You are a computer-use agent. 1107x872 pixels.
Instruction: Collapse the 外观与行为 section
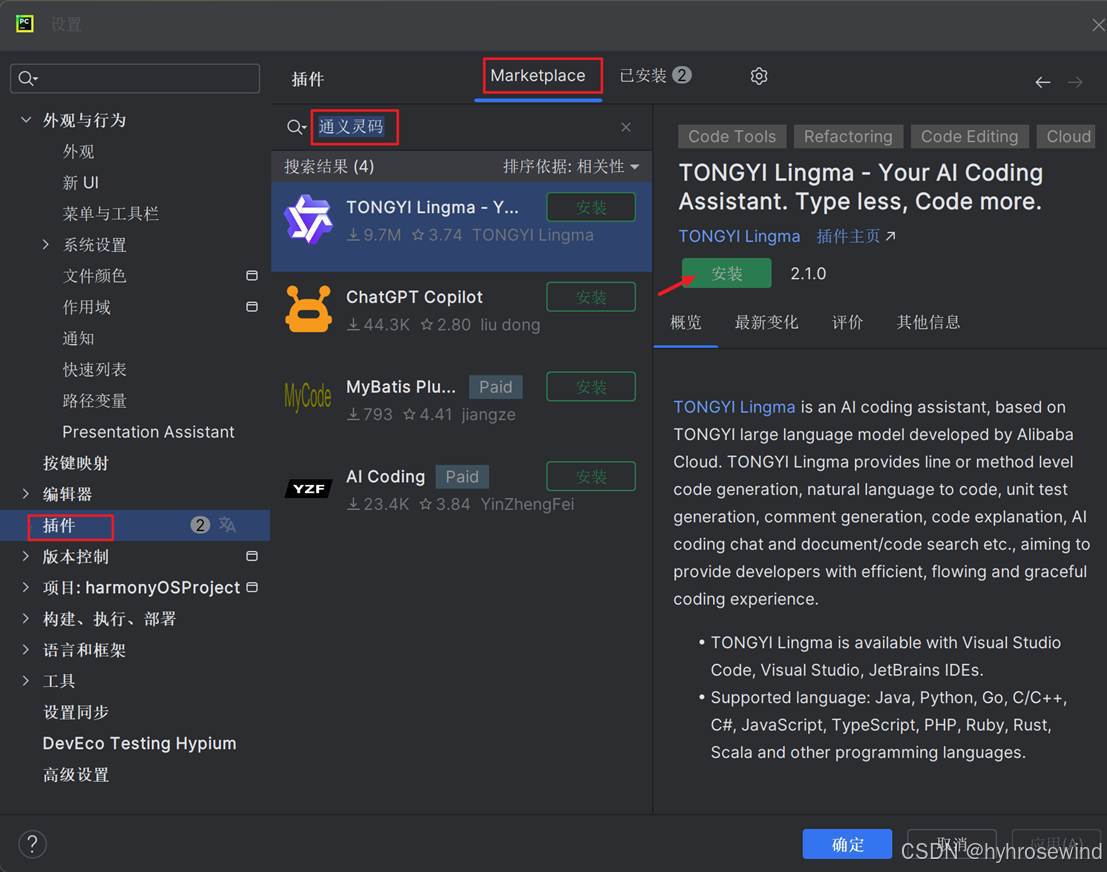25,120
